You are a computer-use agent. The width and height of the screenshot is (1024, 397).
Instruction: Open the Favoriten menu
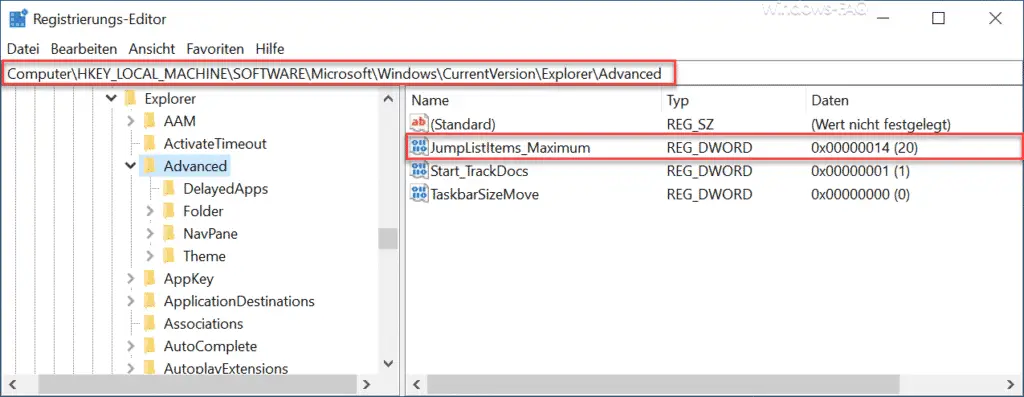point(215,49)
